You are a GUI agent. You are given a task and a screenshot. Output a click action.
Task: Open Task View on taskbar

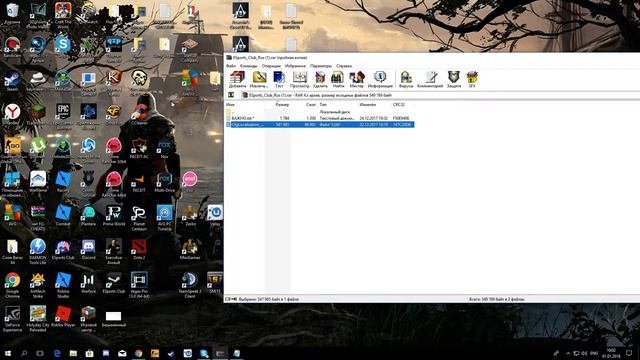40,353
